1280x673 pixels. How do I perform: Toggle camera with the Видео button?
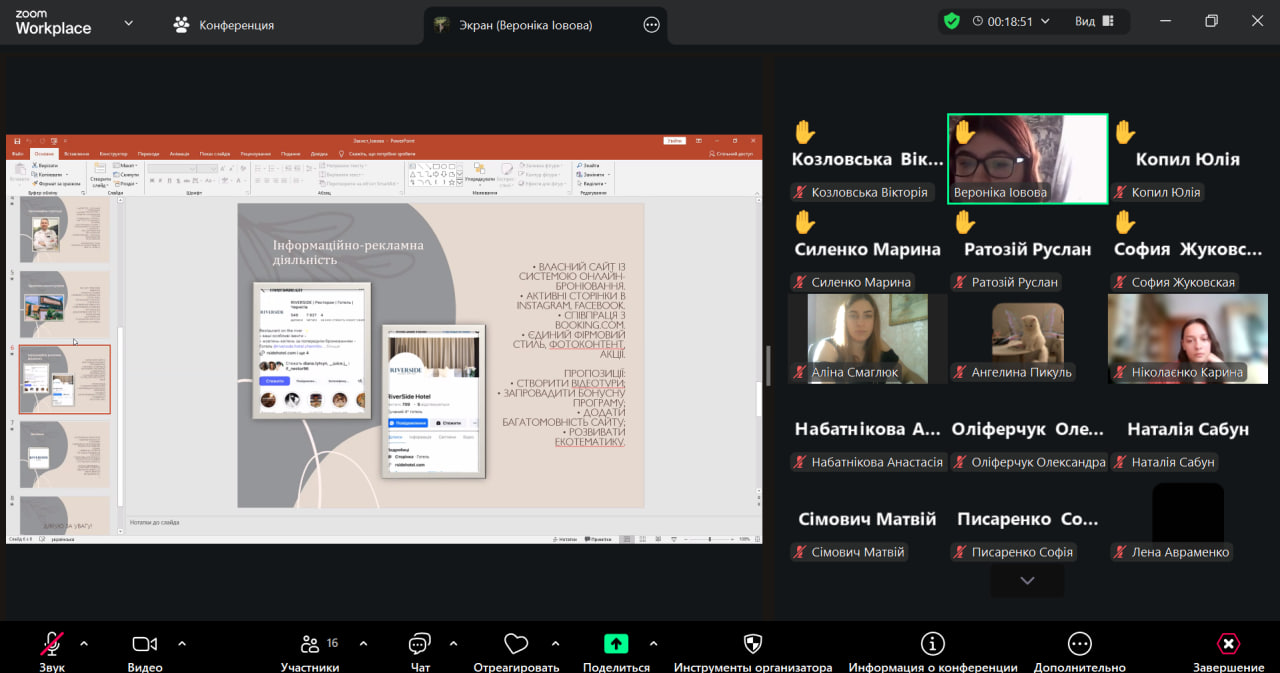click(x=145, y=645)
